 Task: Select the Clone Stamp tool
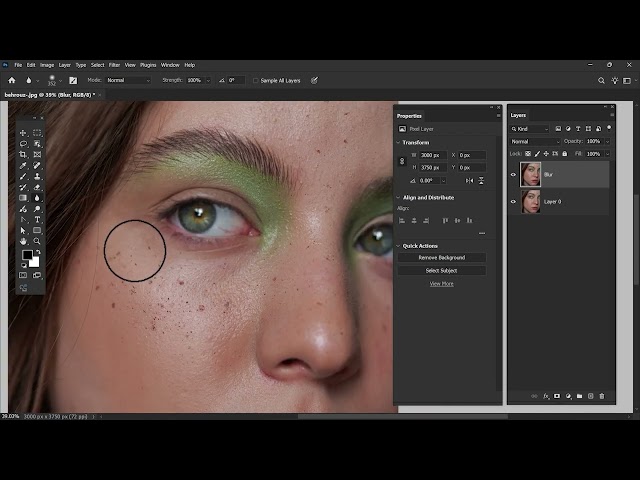(x=37, y=176)
